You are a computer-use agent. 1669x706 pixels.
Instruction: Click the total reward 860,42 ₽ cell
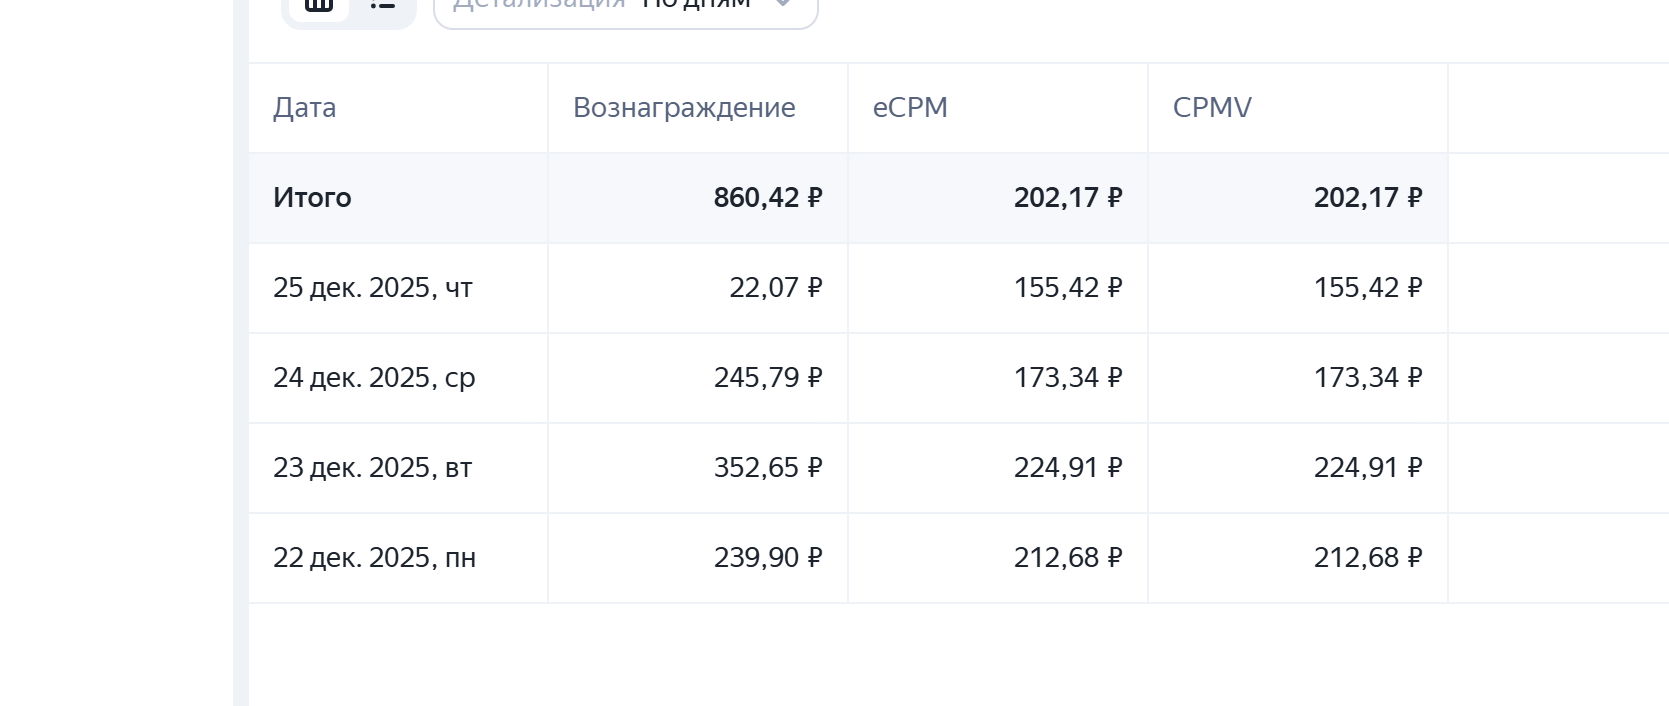pos(767,198)
